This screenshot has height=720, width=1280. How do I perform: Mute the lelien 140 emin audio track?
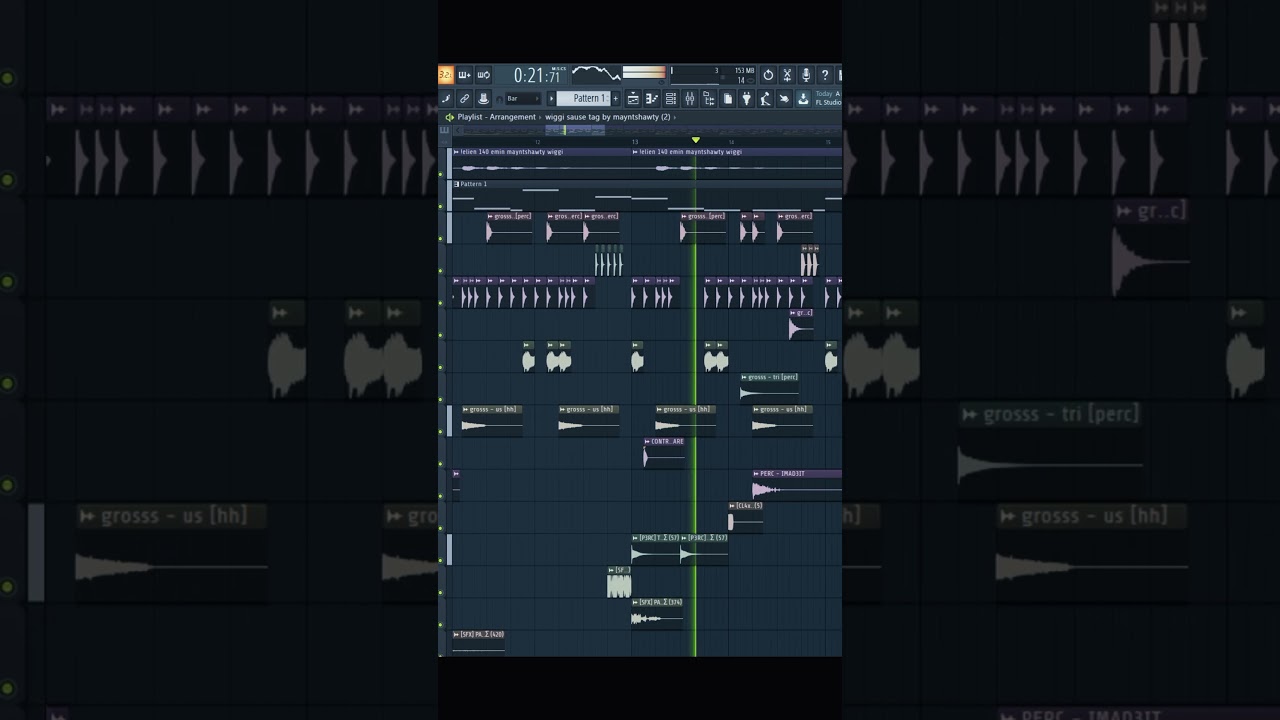tap(441, 175)
